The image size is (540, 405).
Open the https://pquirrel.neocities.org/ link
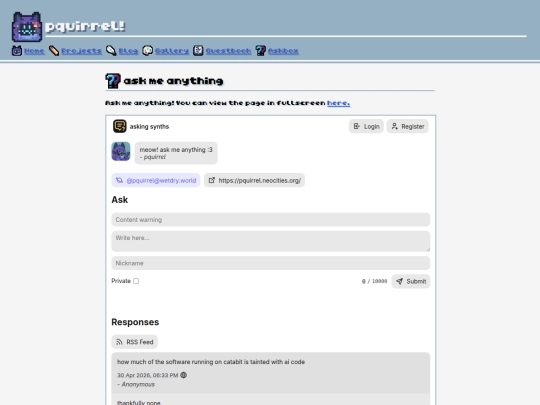(x=255, y=180)
